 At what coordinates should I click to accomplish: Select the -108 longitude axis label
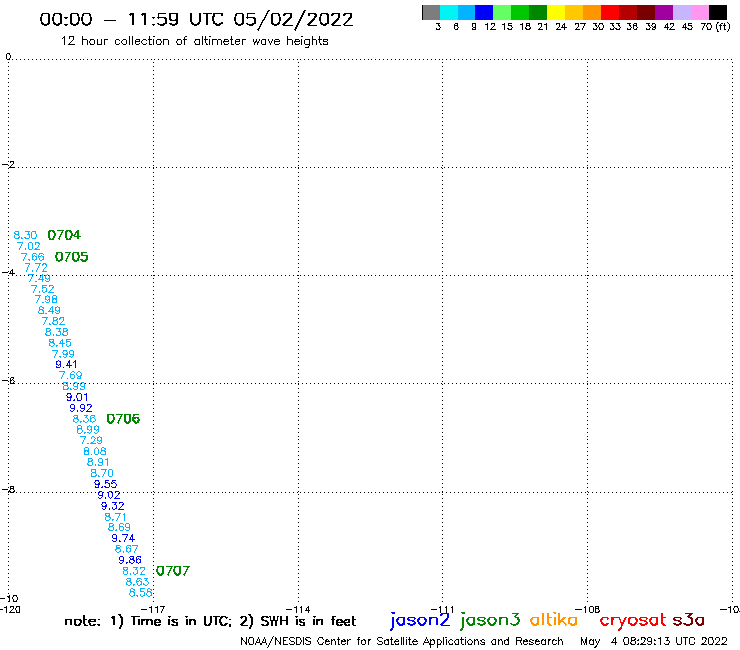[x=588, y=610]
